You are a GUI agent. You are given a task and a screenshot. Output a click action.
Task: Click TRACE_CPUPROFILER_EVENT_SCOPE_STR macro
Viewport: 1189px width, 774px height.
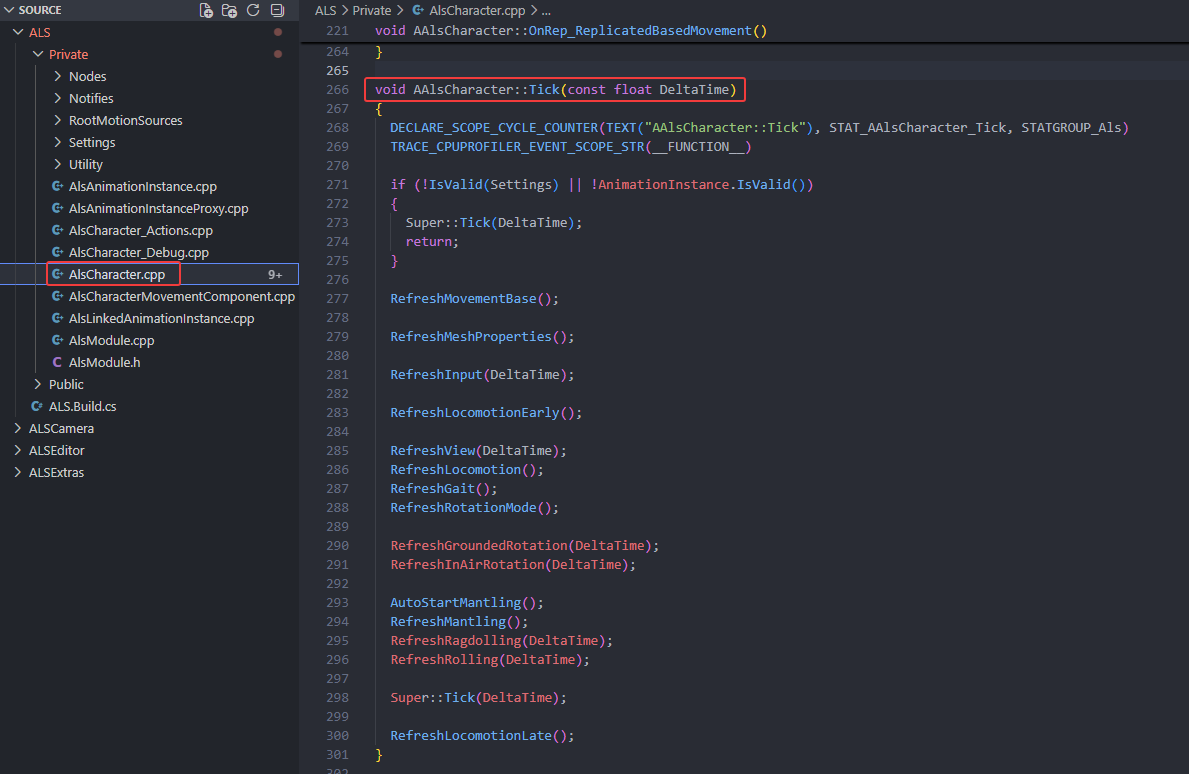coord(518,146)
